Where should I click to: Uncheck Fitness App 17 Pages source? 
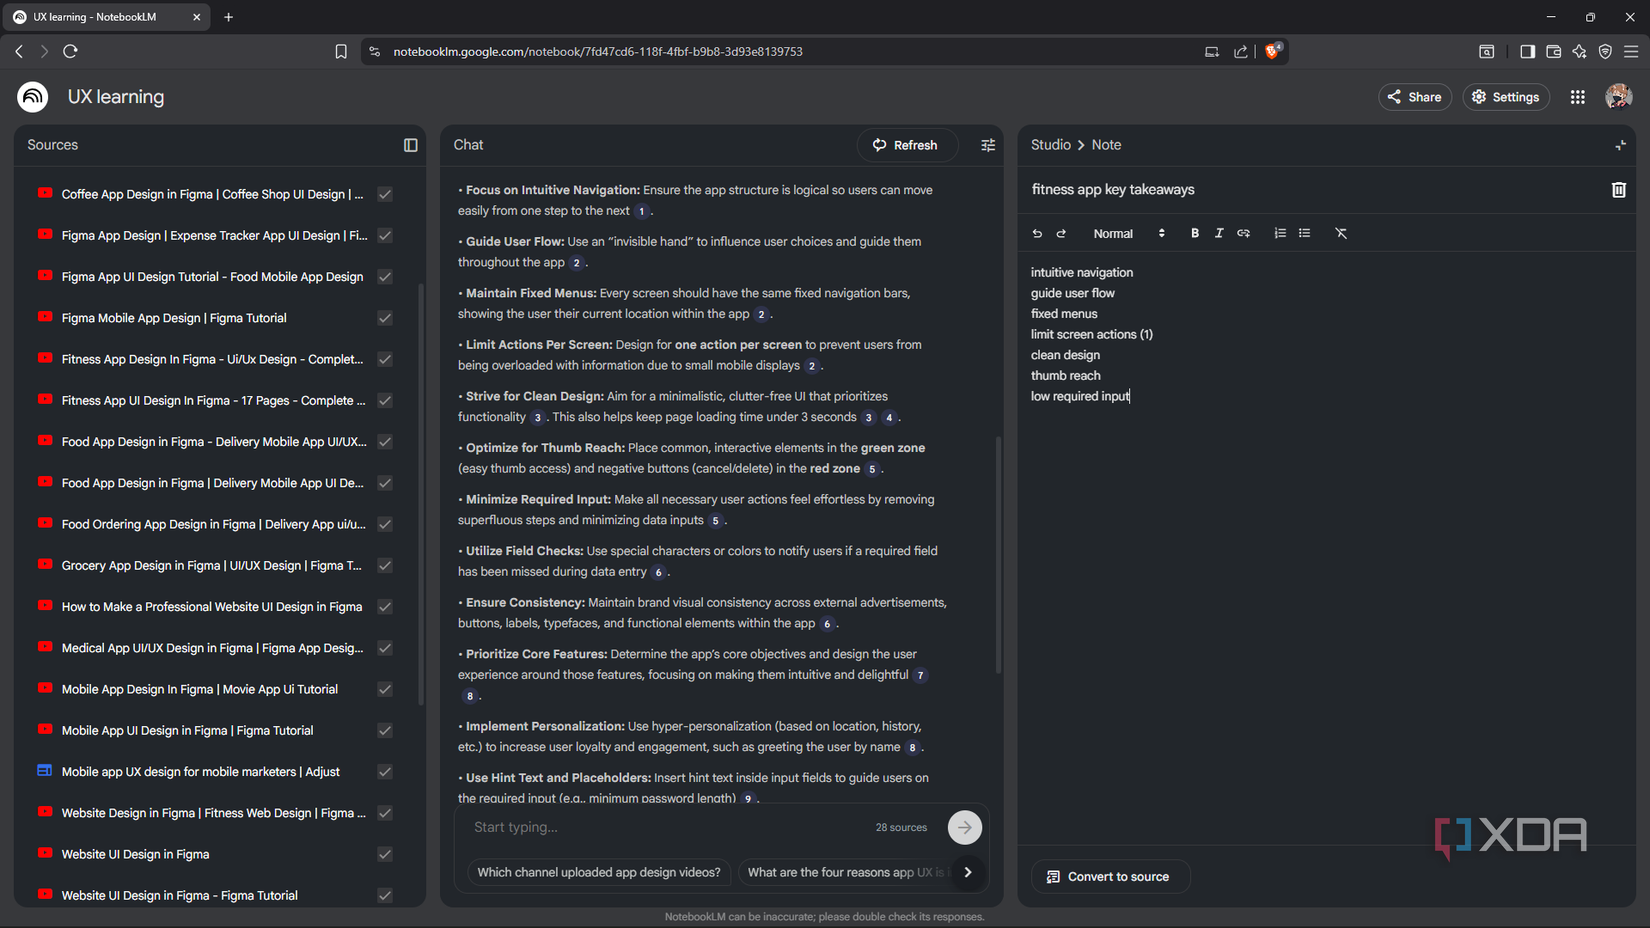click(x=385, y=400)
